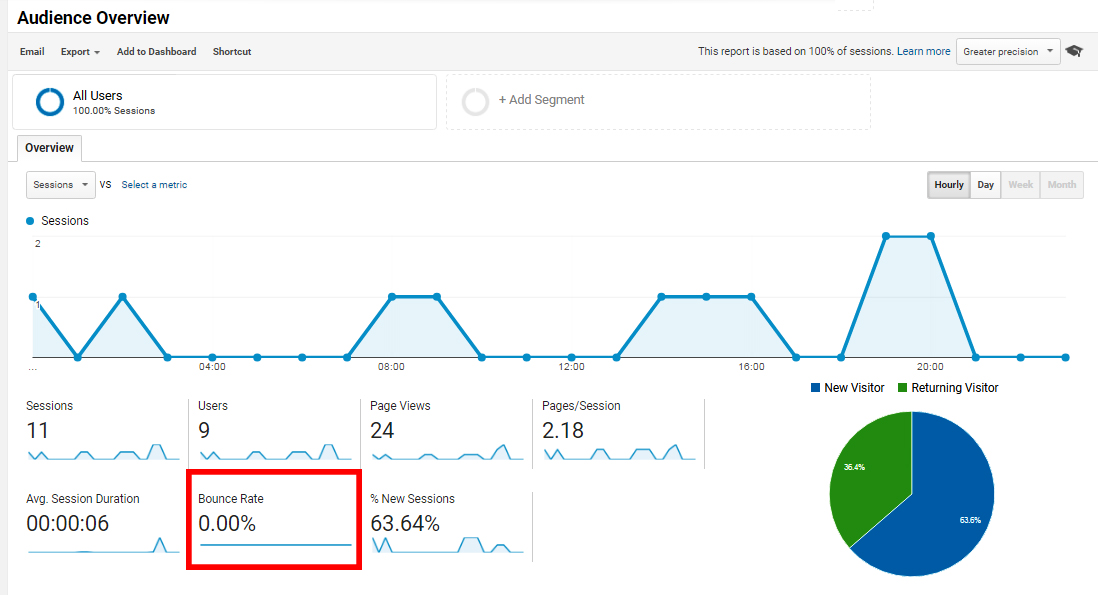Click Add to Dashboard

tap(156, 52)
